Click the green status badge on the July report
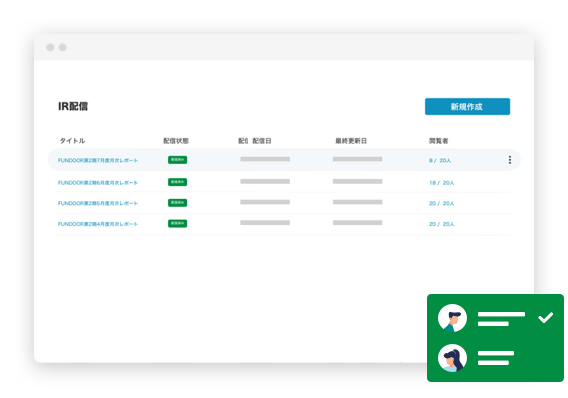568x398 pixels. click(178, 160)
